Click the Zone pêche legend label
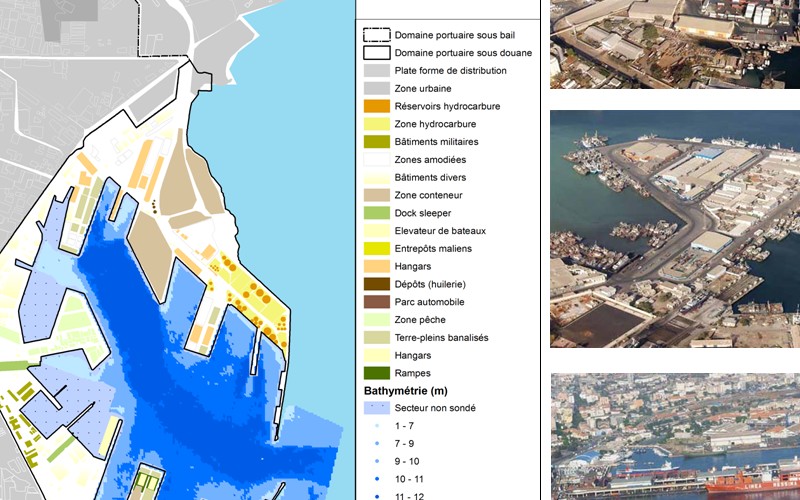Screen dimensions: 800x500 (423, 320)
